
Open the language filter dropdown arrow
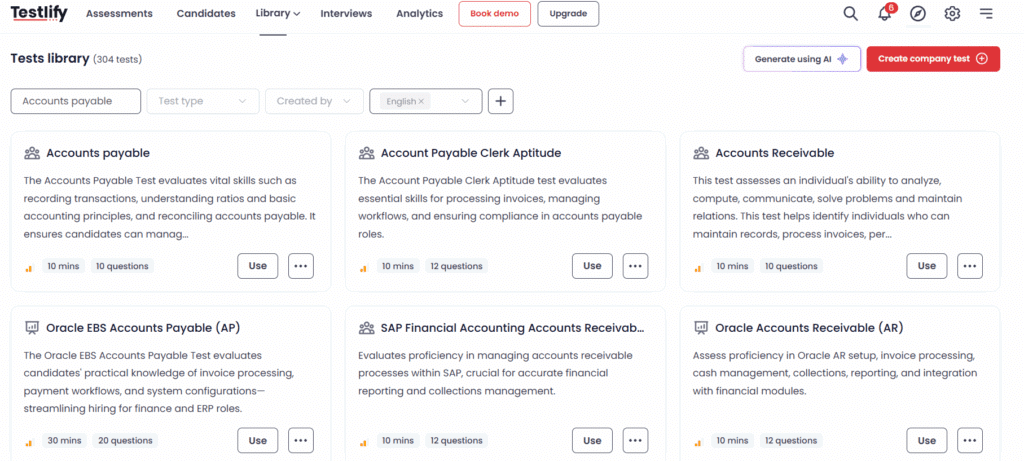pyautogui.click(x=466, y=101)
